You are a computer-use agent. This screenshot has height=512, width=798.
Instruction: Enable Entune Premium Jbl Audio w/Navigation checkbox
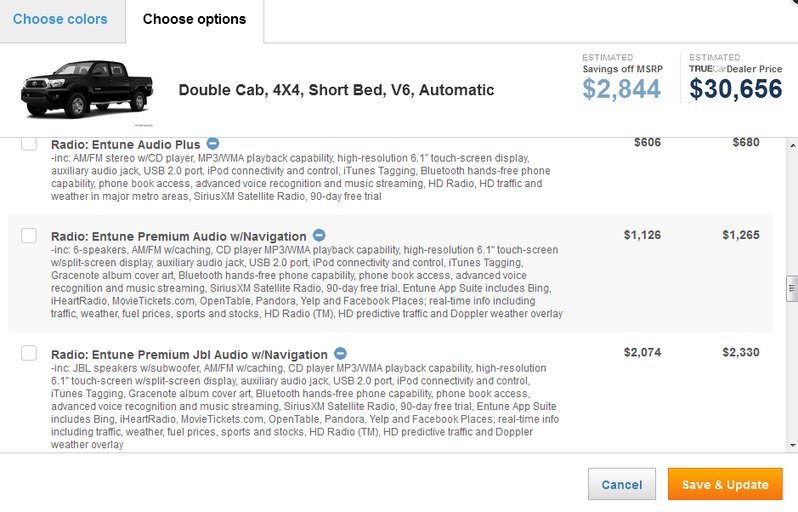(x=29, y=353)
